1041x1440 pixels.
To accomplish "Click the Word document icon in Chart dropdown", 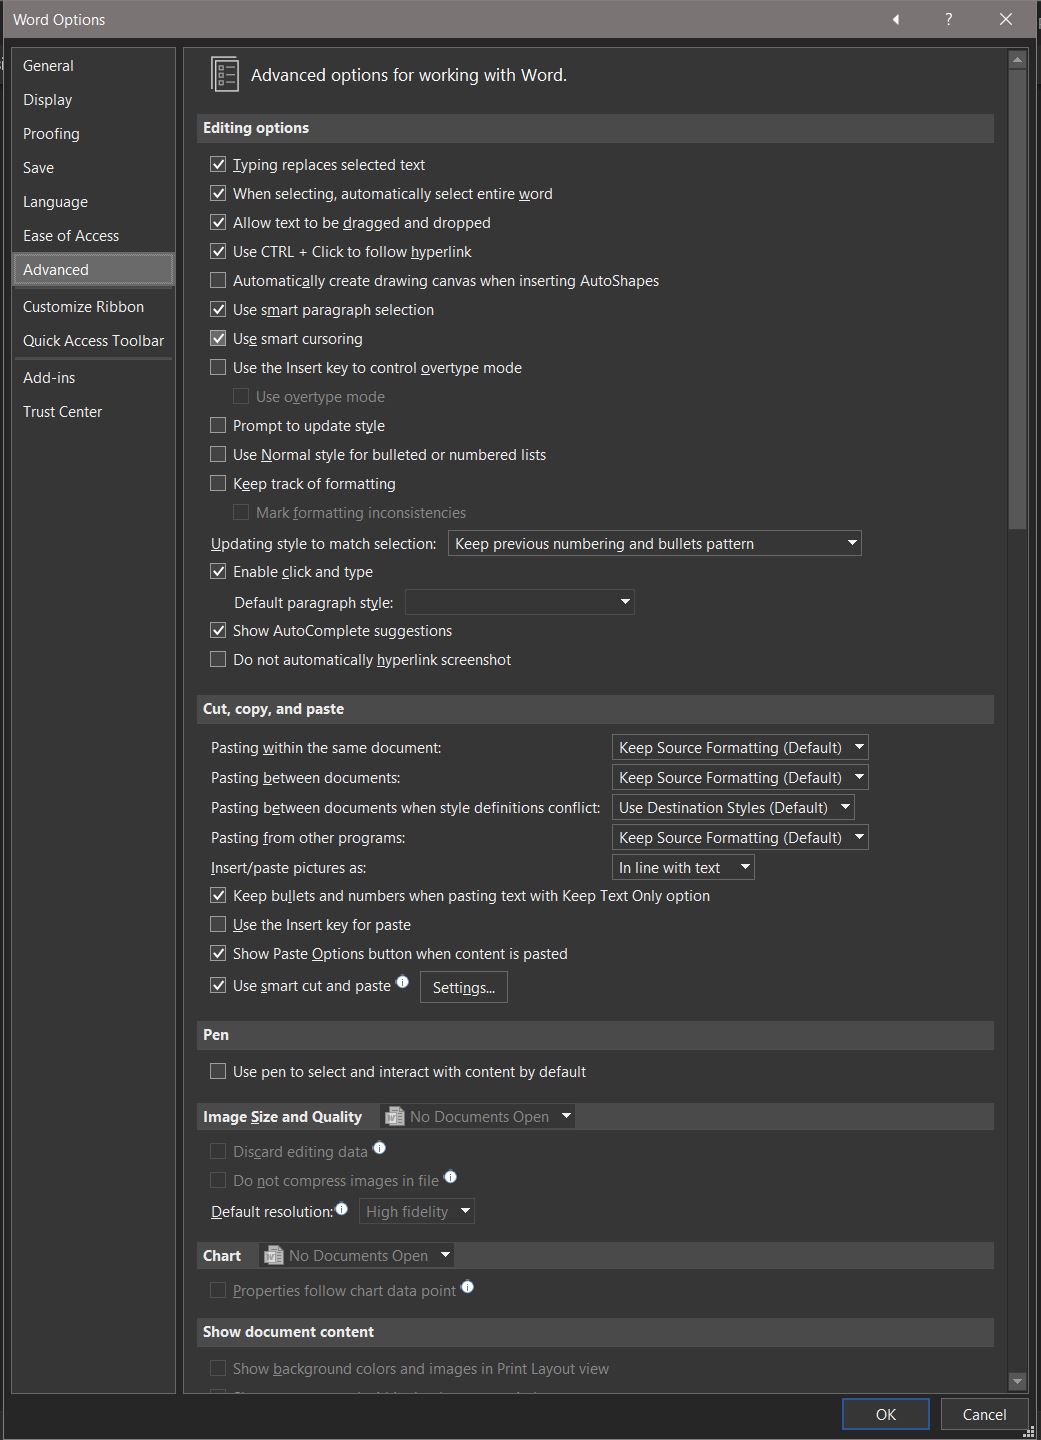I will click(274, 1255).
